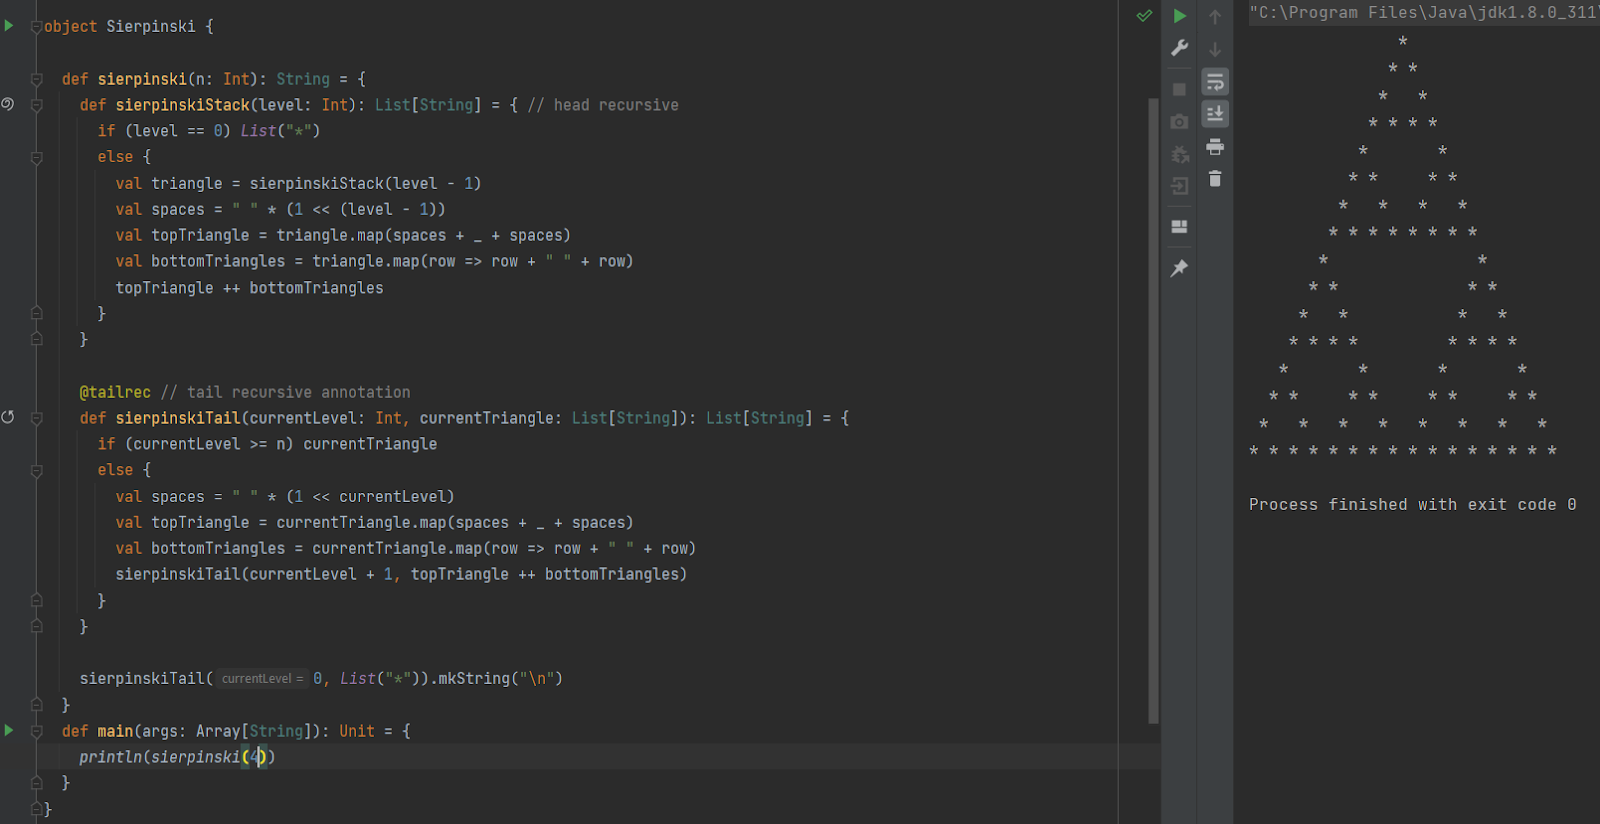
Task: Click the mkString call on the sierpinskiTail line
Action: [500, 679]
